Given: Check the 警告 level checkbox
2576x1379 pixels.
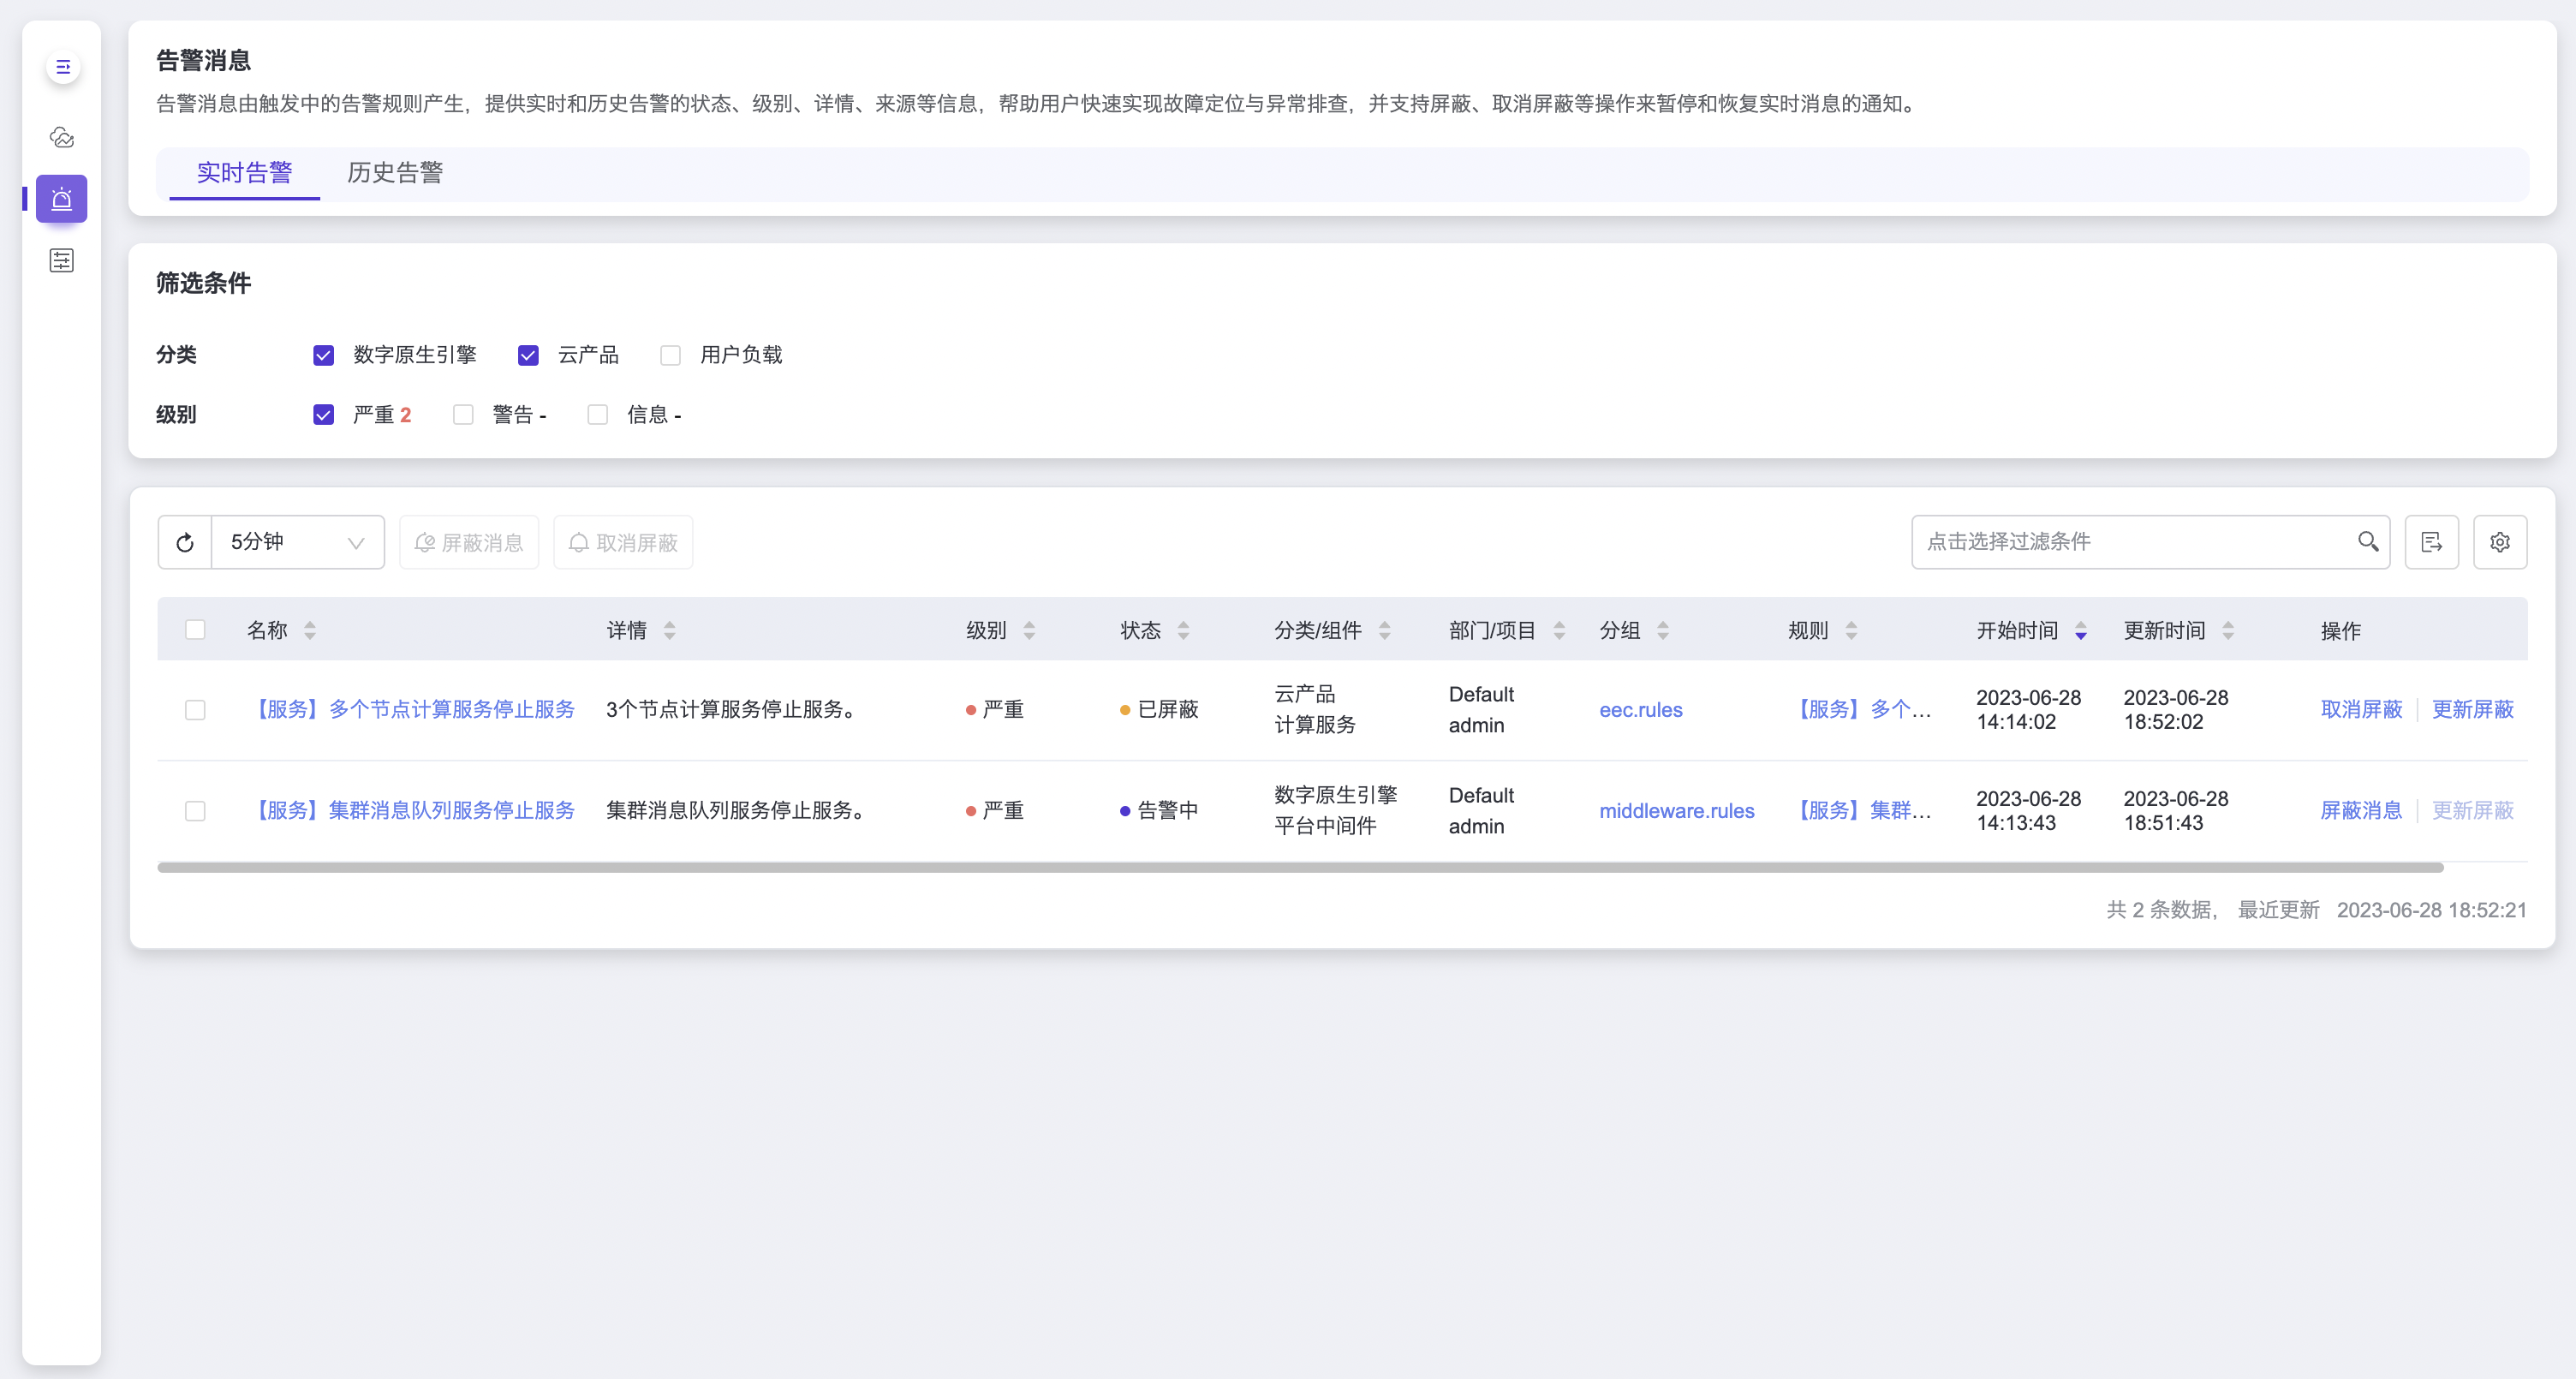Looking at the screenshot, I should [x=463, y=415].
